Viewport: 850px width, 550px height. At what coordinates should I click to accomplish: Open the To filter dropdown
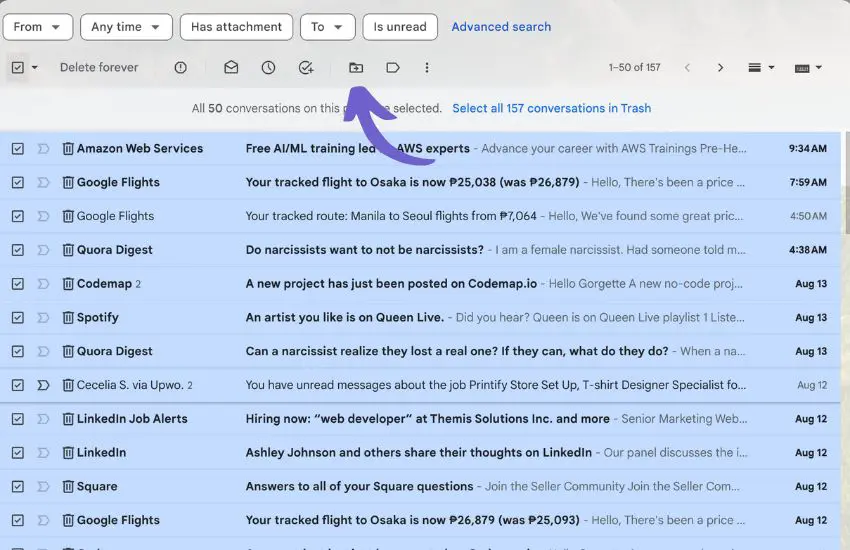click(x=327, y=27)
